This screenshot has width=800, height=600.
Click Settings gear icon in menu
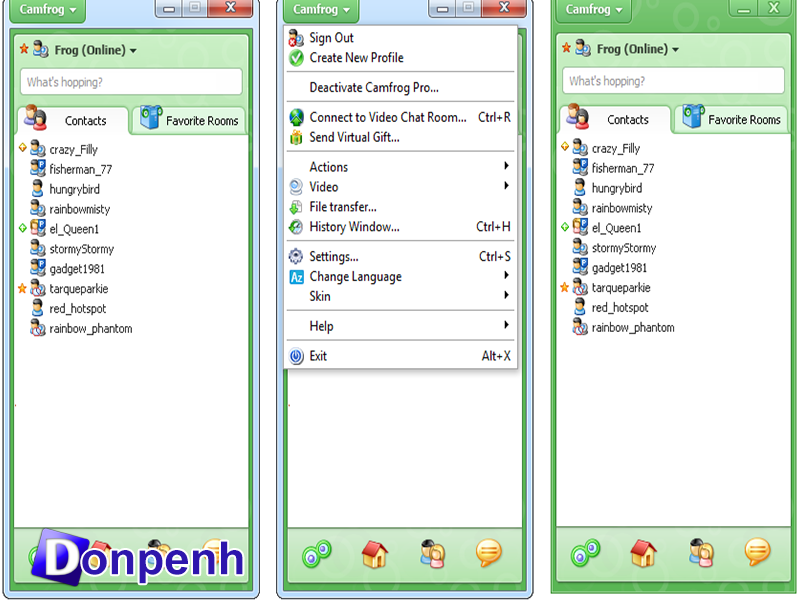coord(296,256)
